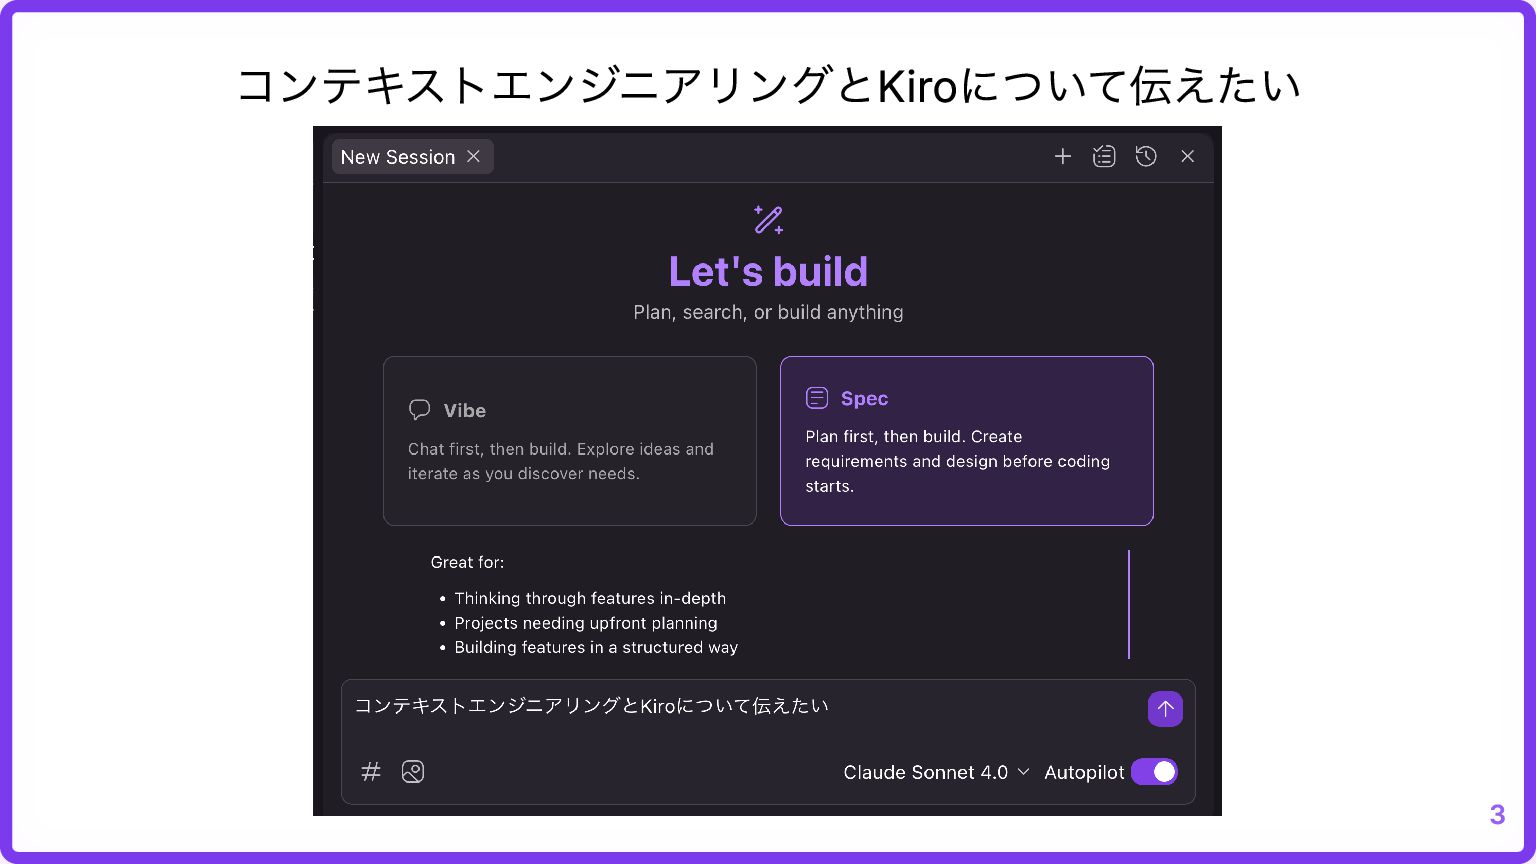1536x864 pixels.
Task: Add context with the hash icon
Action: (371, 772)
